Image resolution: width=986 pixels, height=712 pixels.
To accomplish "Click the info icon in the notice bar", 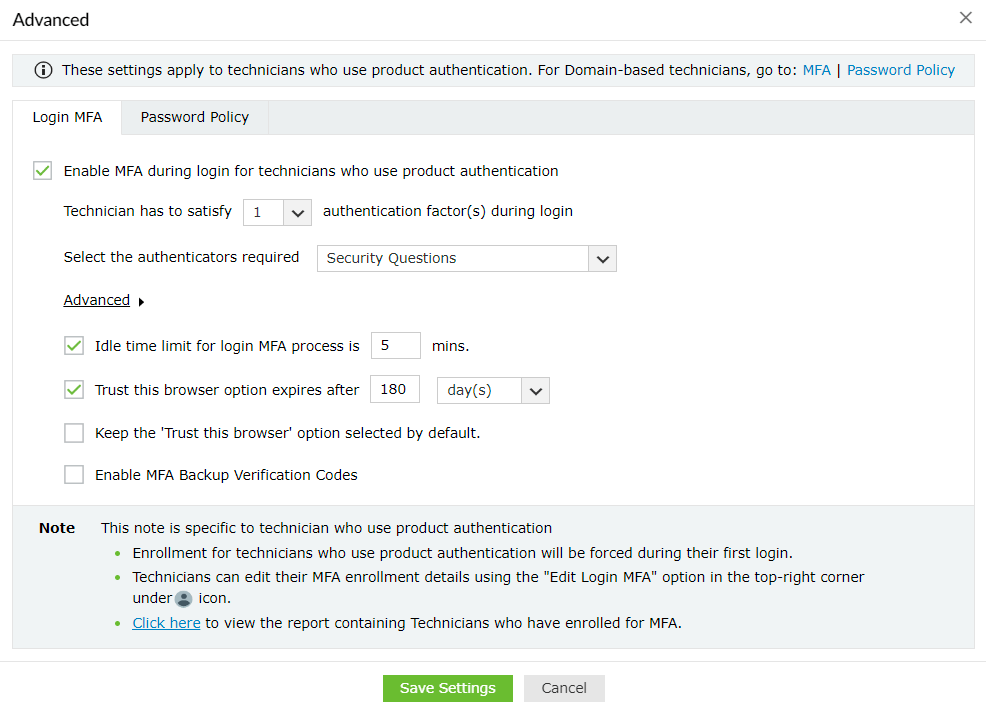I will pyautogui.click(x=43, y=70).
